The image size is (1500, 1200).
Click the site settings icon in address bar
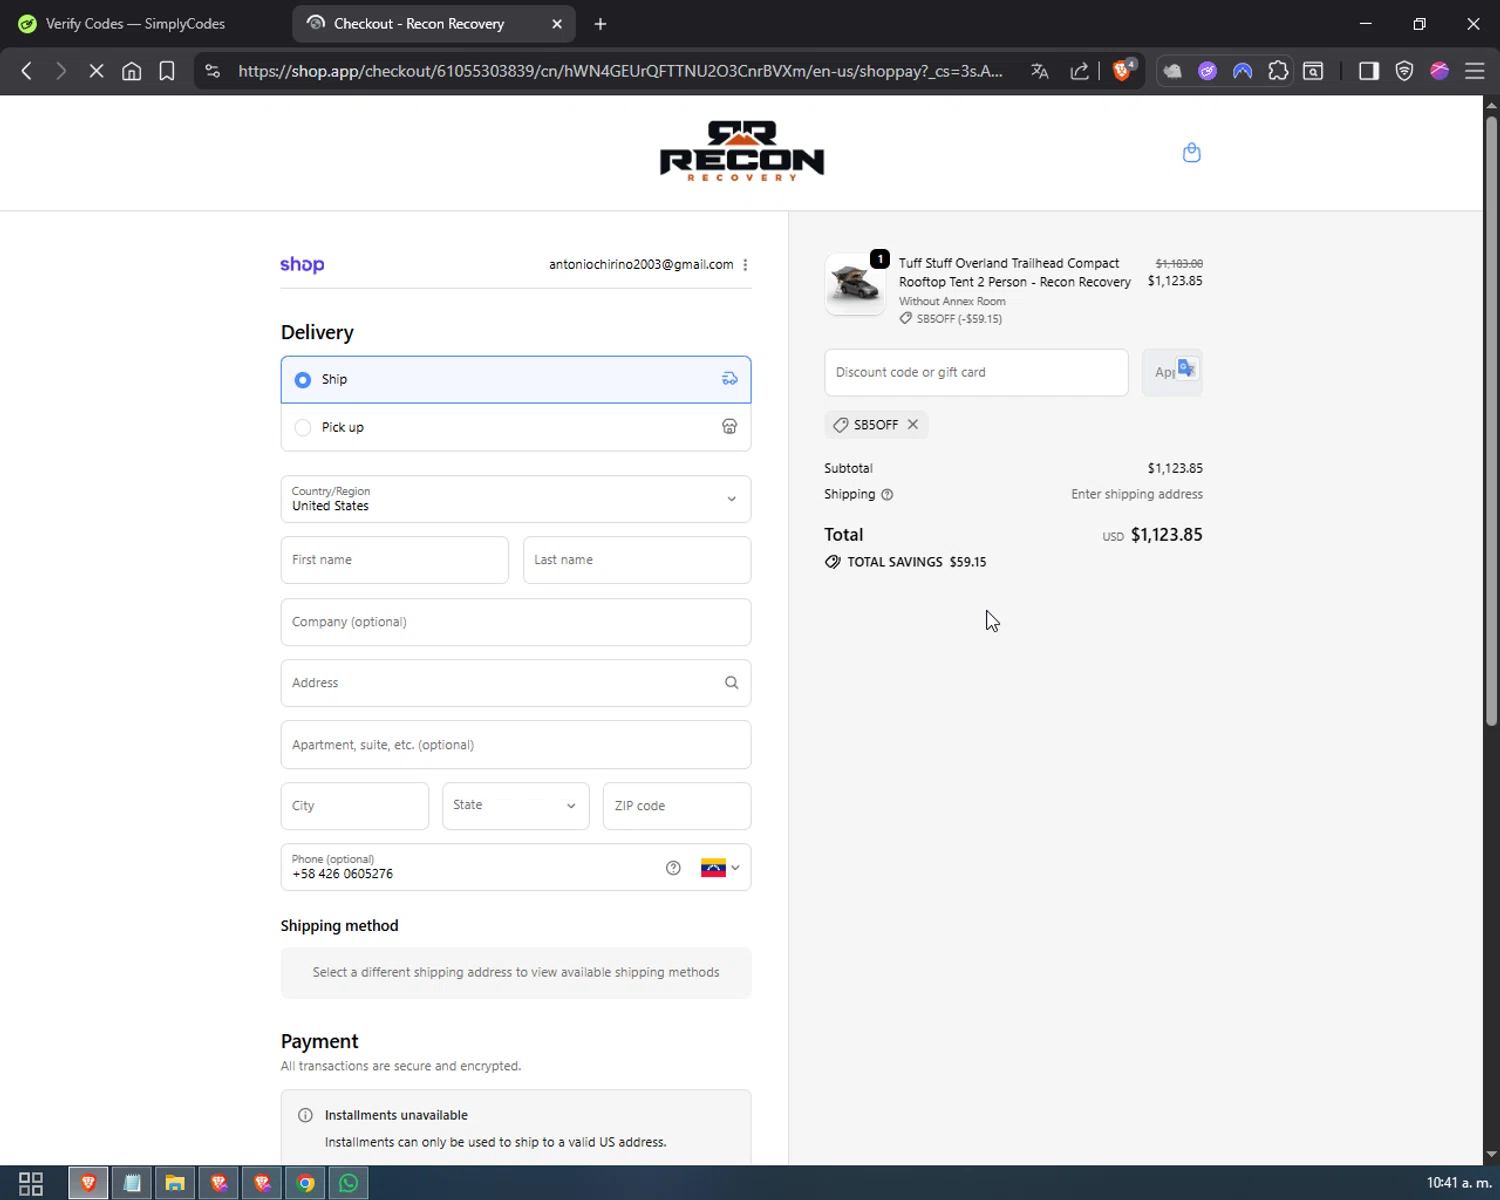pyautogui.click(x=212, y=71)
